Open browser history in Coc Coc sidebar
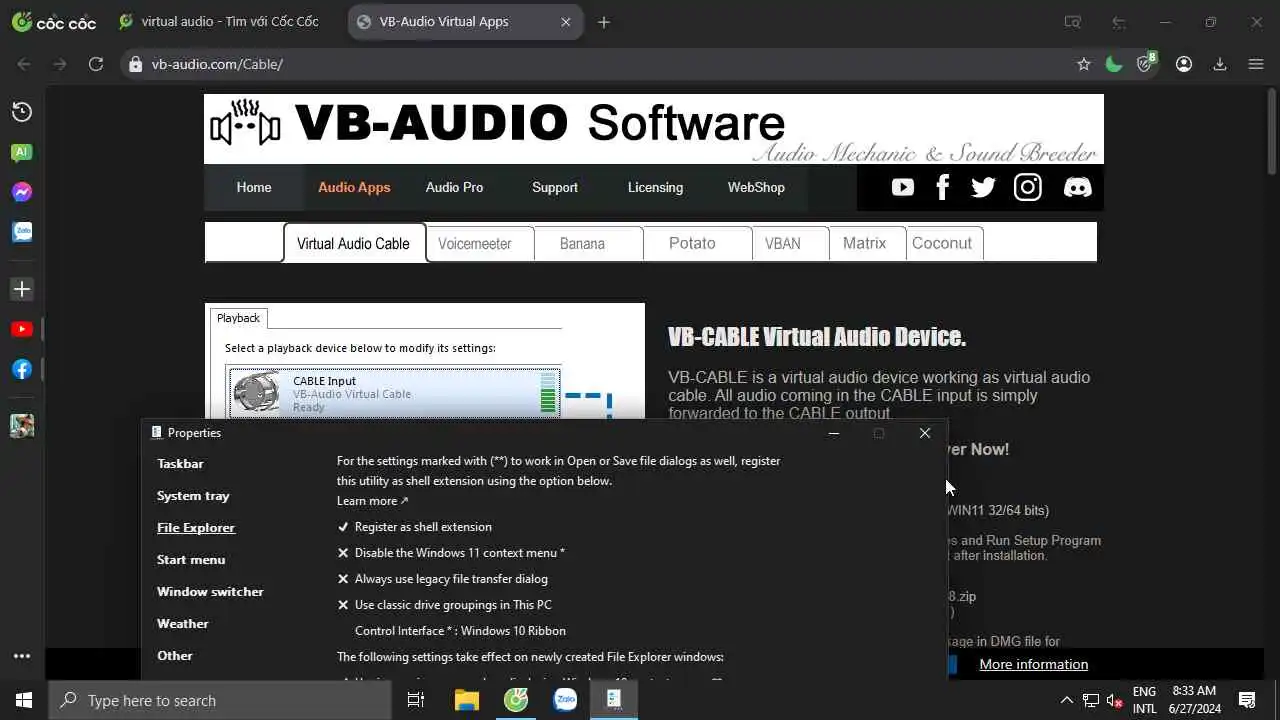The image size is (1280, 720). coord(22,112)
